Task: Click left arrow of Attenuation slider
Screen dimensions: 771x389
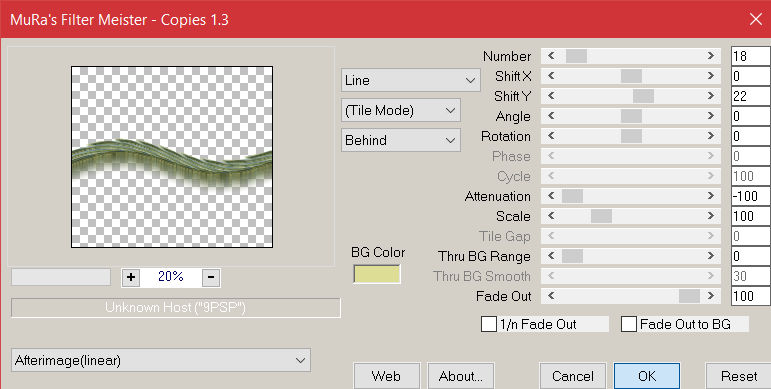Action: point(551,196)
